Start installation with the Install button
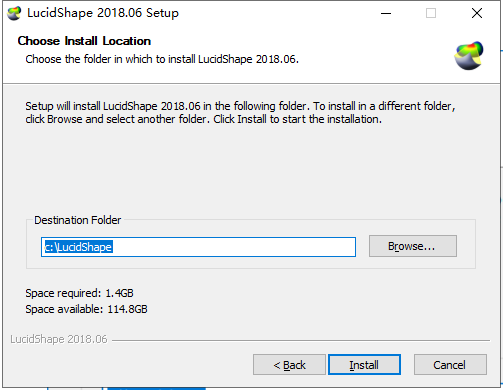The width and height of the screenshot is (503, 390). click(364, 365)
